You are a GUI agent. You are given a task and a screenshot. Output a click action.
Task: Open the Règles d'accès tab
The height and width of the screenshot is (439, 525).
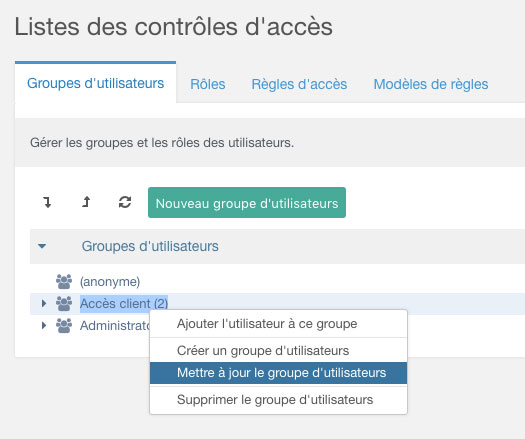click(x=299, y=84)
